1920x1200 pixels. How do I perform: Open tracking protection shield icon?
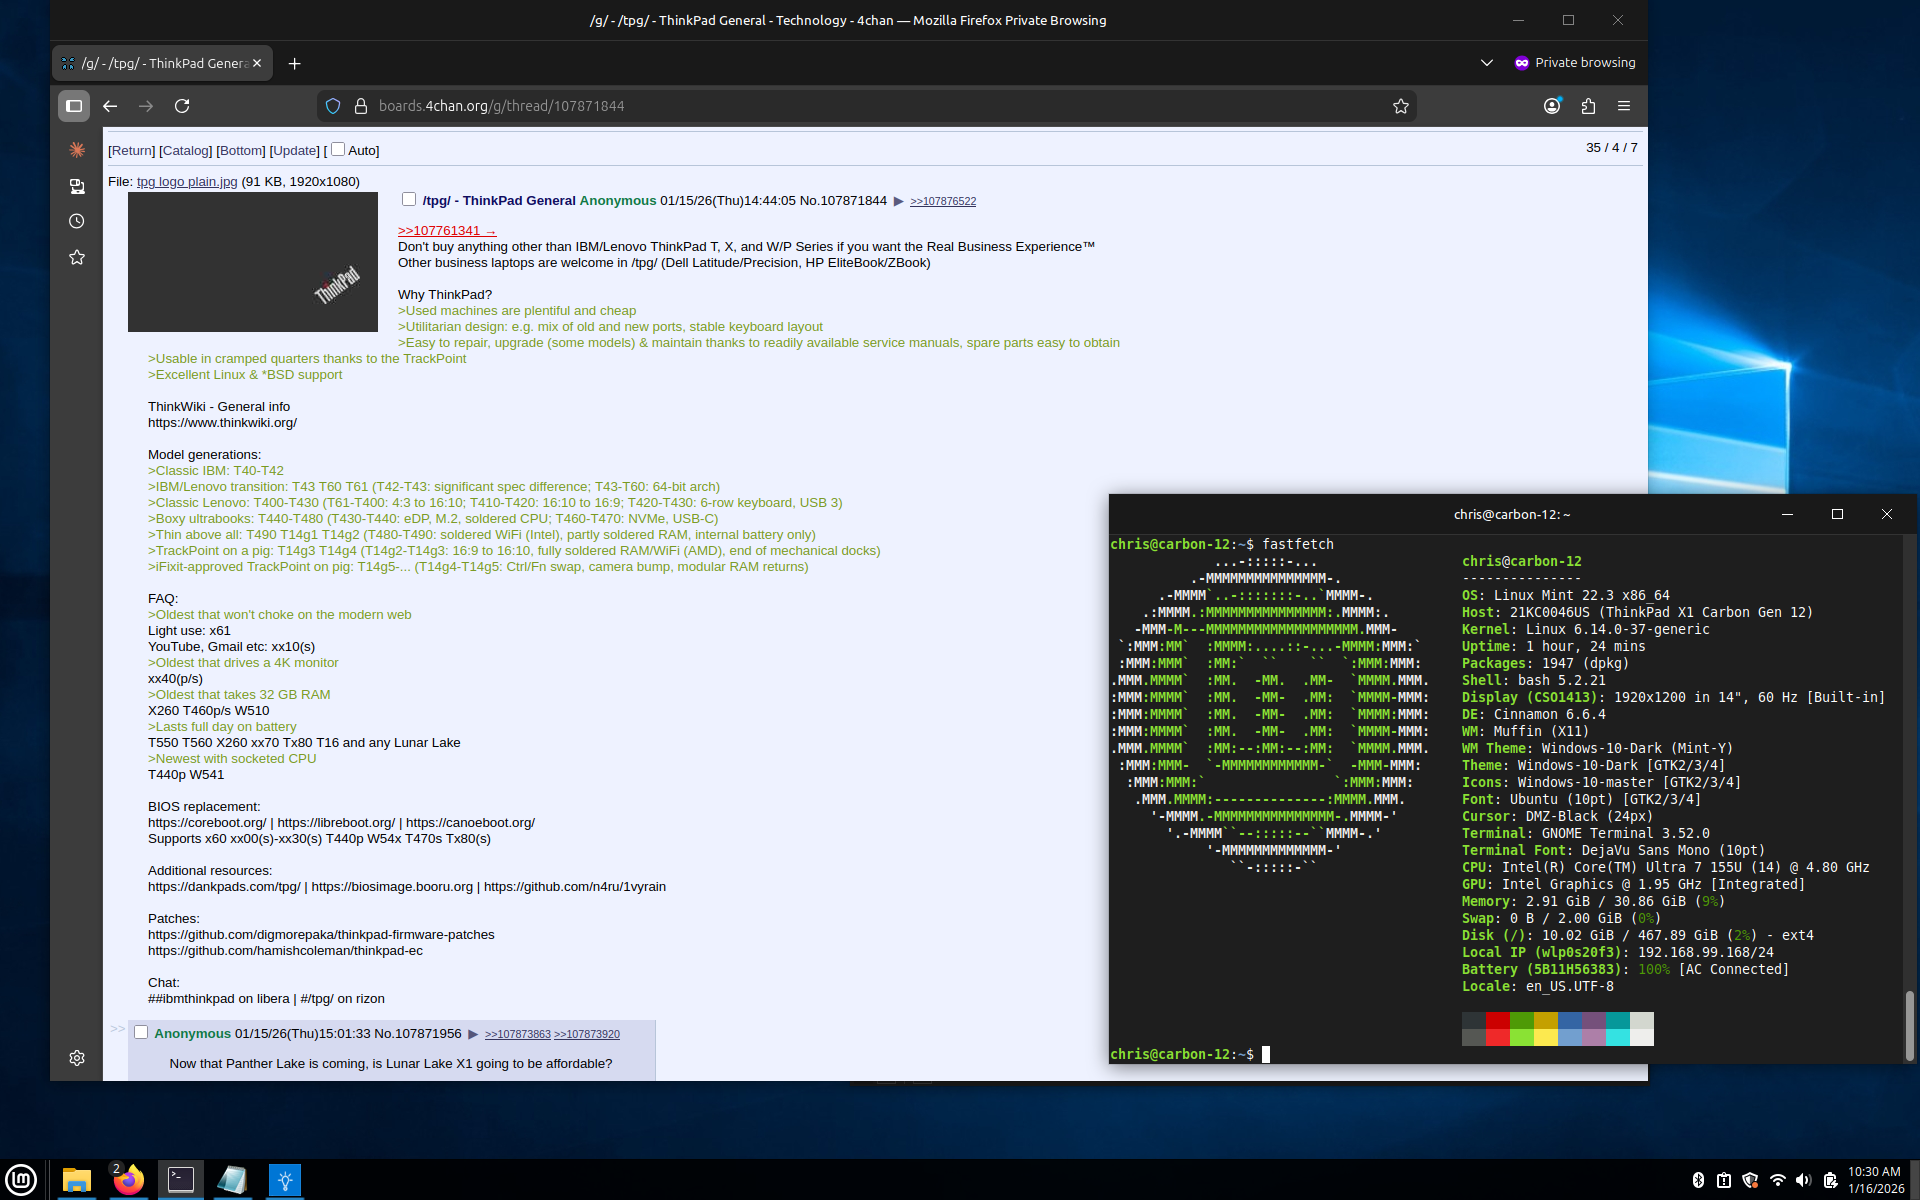tap(333, 106)
